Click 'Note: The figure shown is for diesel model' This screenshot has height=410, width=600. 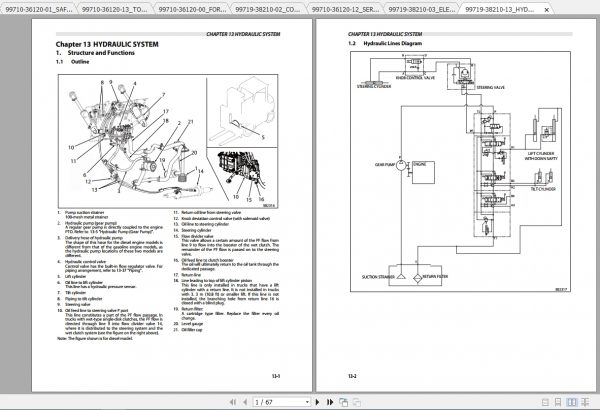click(x=95, y=339)
